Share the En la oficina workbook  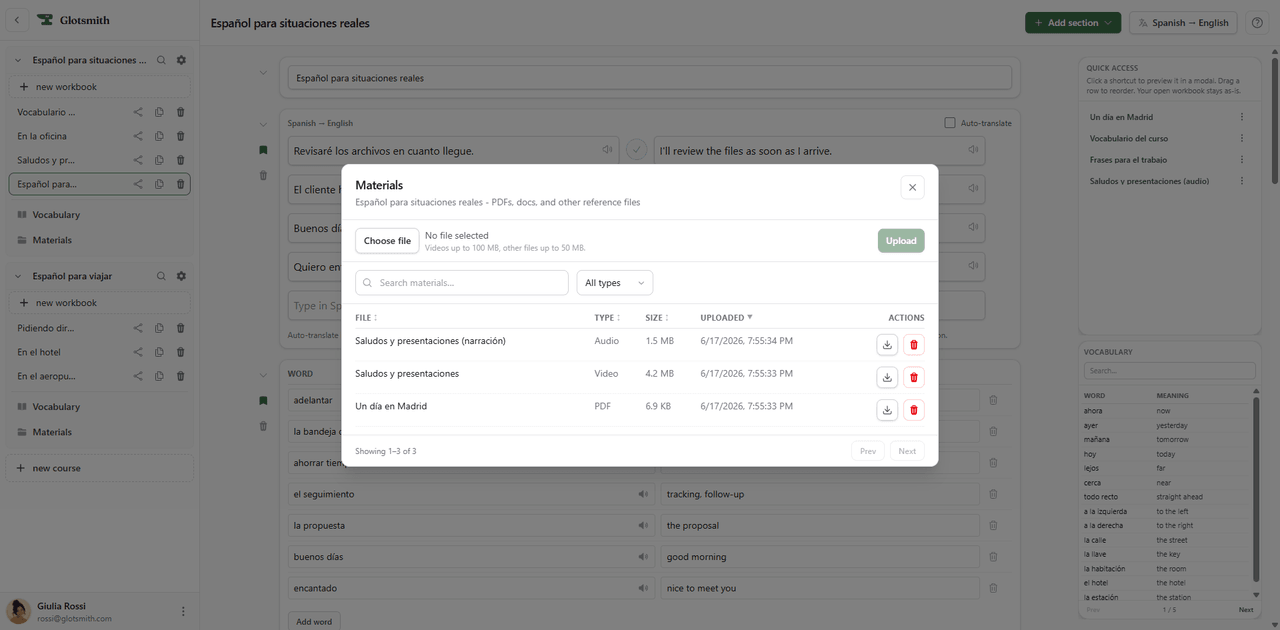(x=138, y=136)
